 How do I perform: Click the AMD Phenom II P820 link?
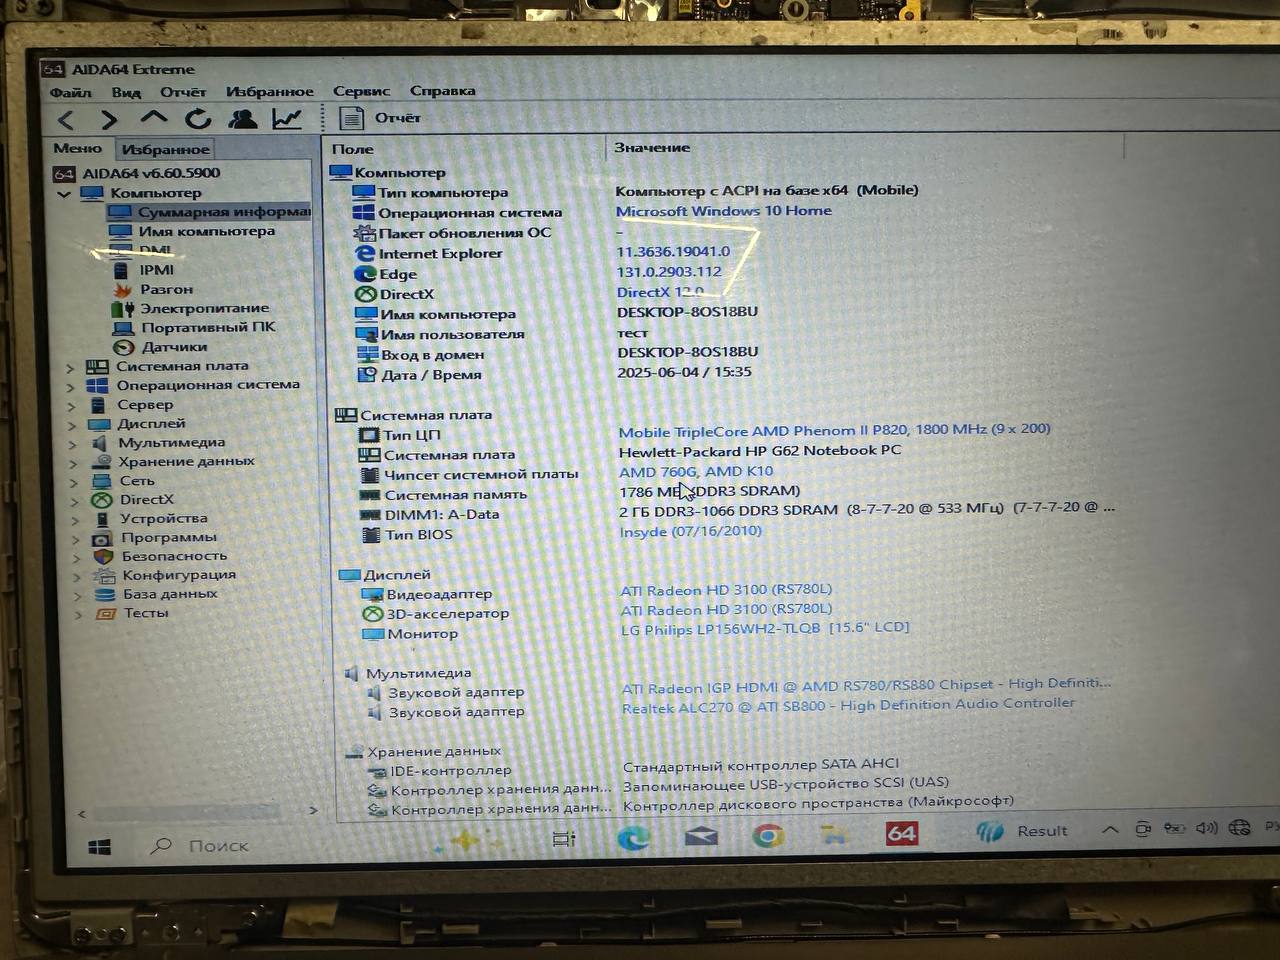[834, 430]
